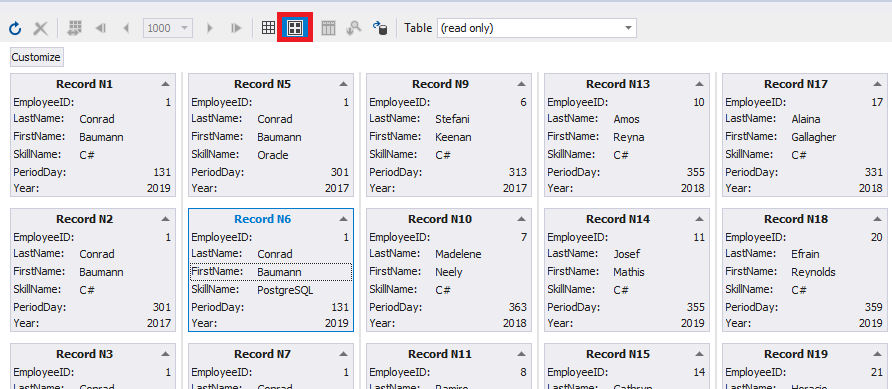Jump to the last page of records
Viewport: 892px width, 389px height.
236,28
